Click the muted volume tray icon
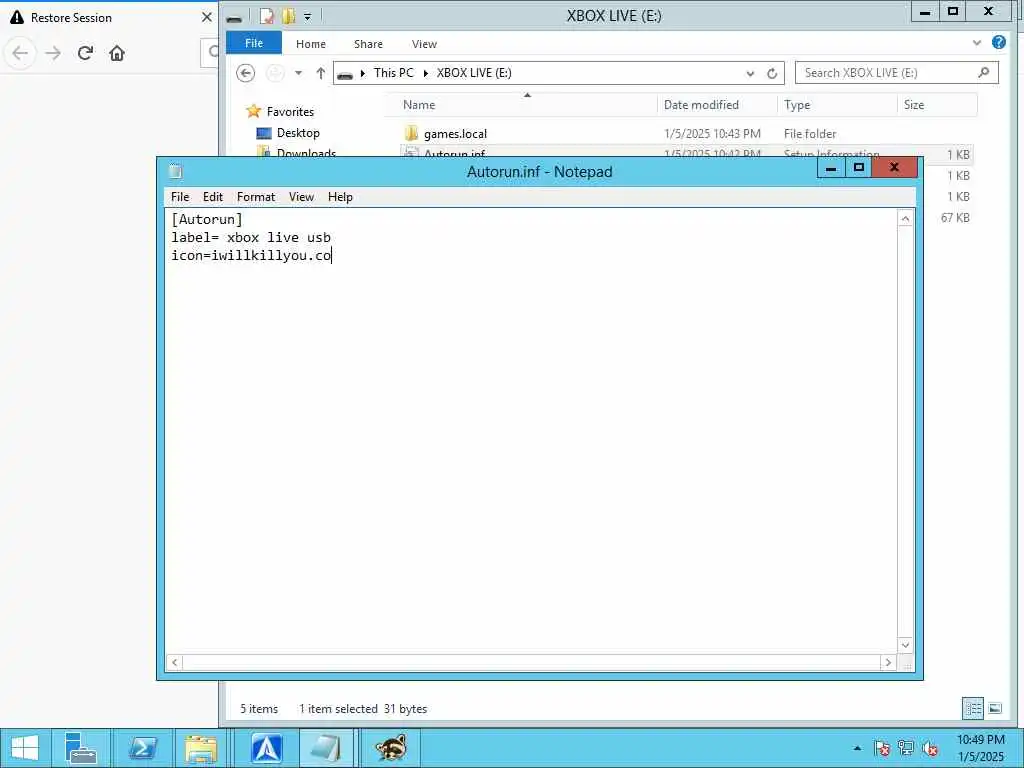 pos(930,748)
